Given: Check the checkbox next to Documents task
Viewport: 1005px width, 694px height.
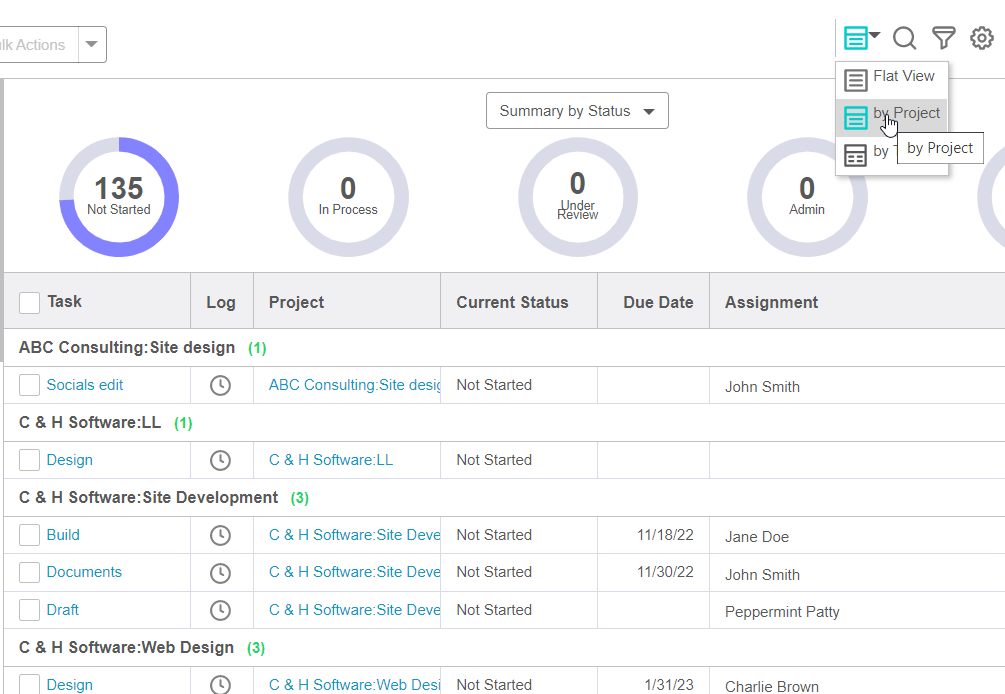Looking at the screenshot, I should pyautogui.click(x=29, y=572).
